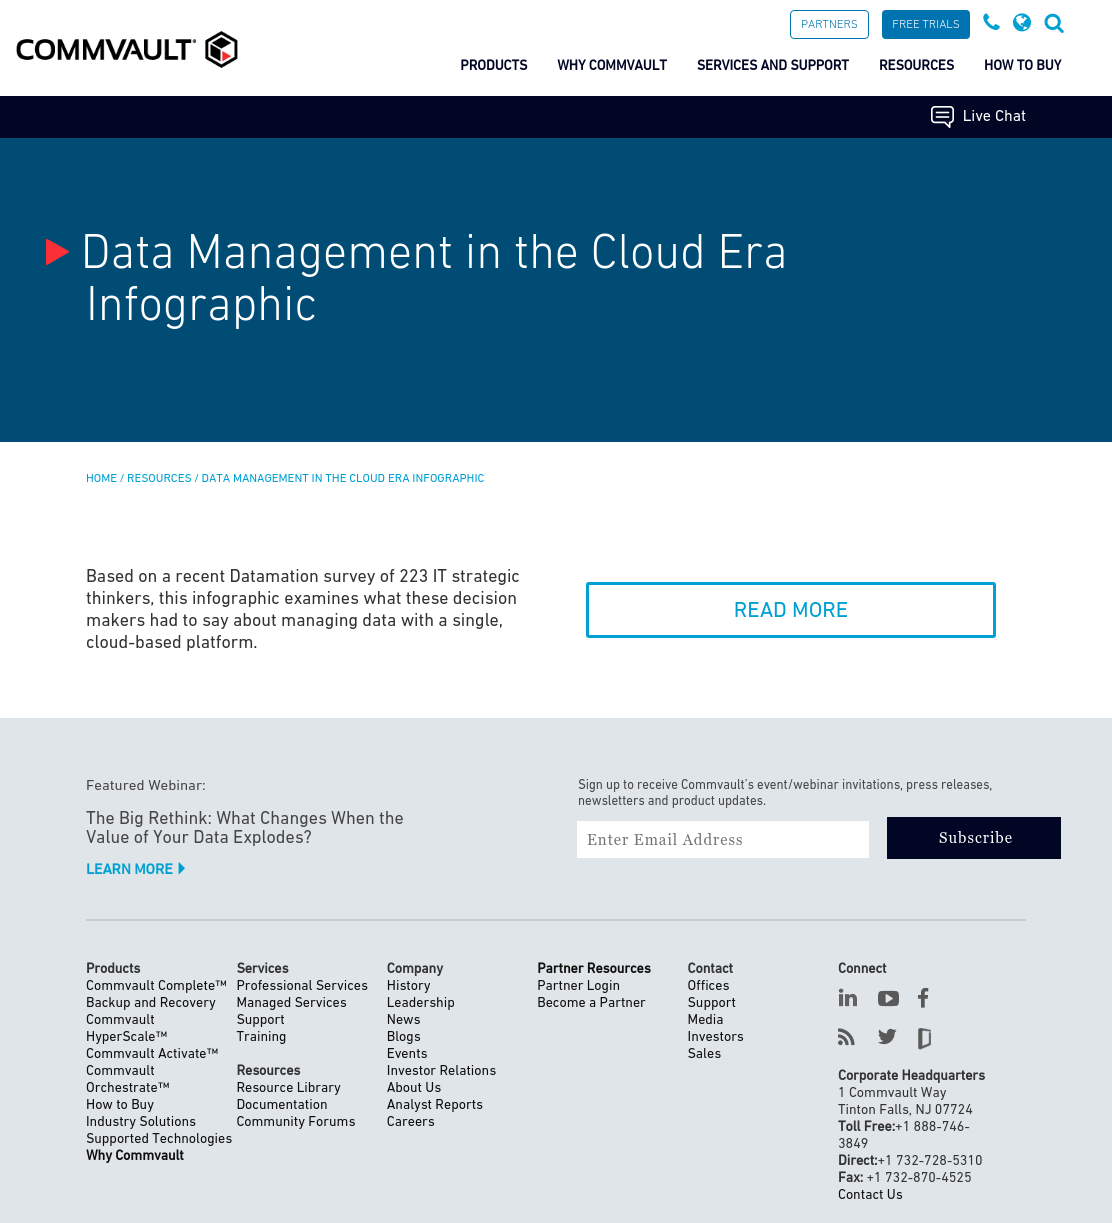Click the Live Chat speech bubble icon
1112x1223 pixels.
tap(942, 116)
